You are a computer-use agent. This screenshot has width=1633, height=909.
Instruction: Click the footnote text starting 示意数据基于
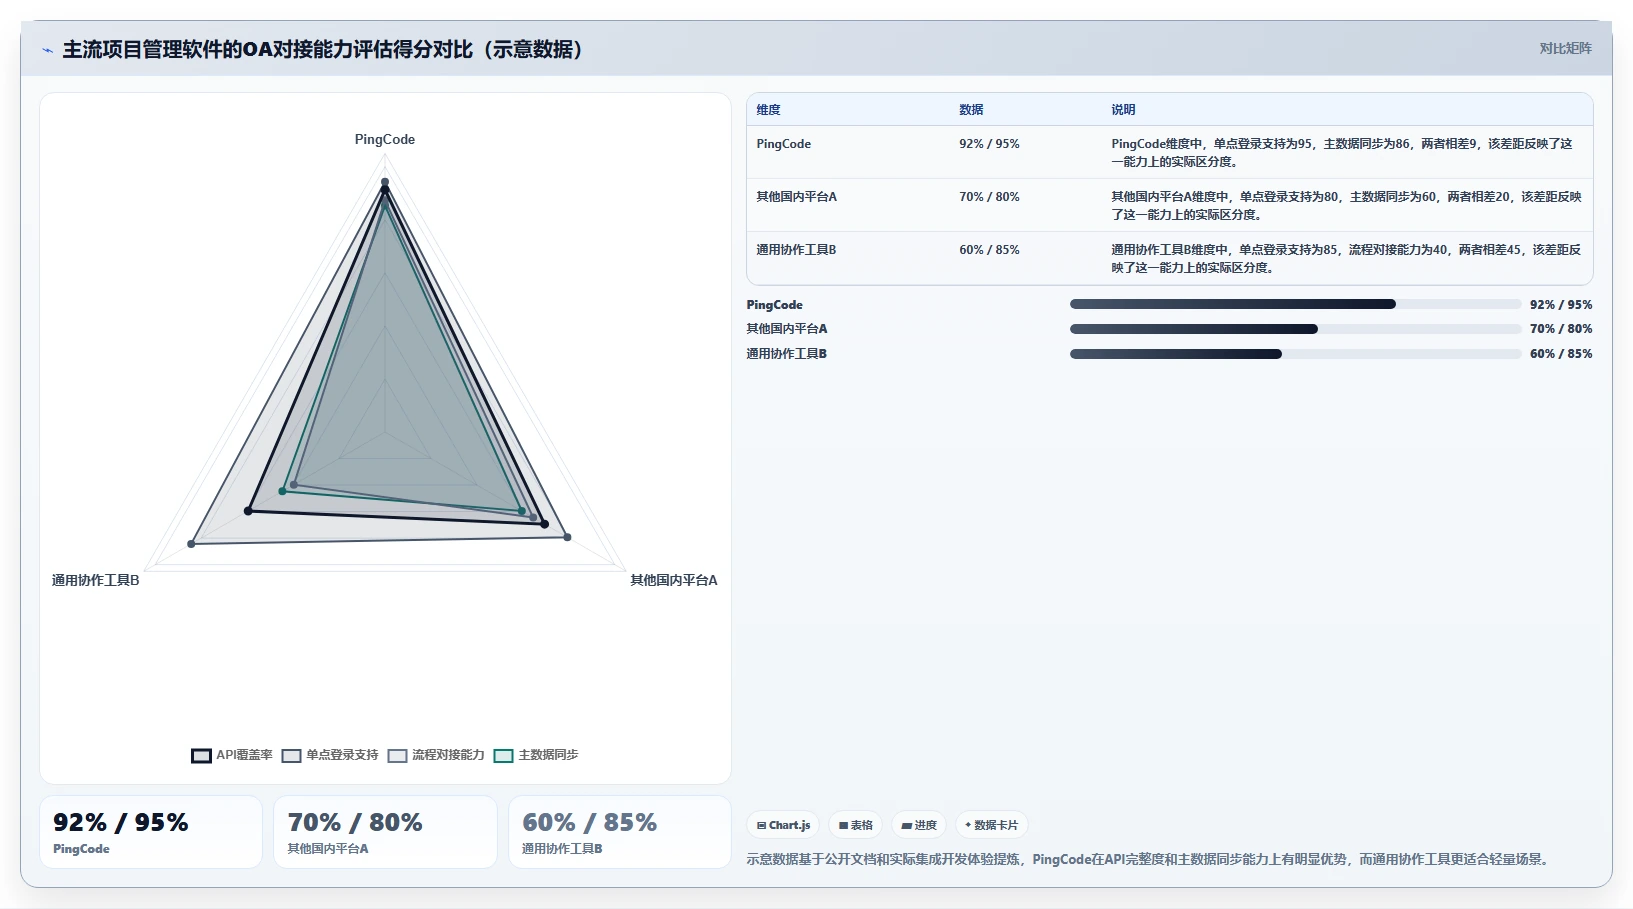point(1150,859)
